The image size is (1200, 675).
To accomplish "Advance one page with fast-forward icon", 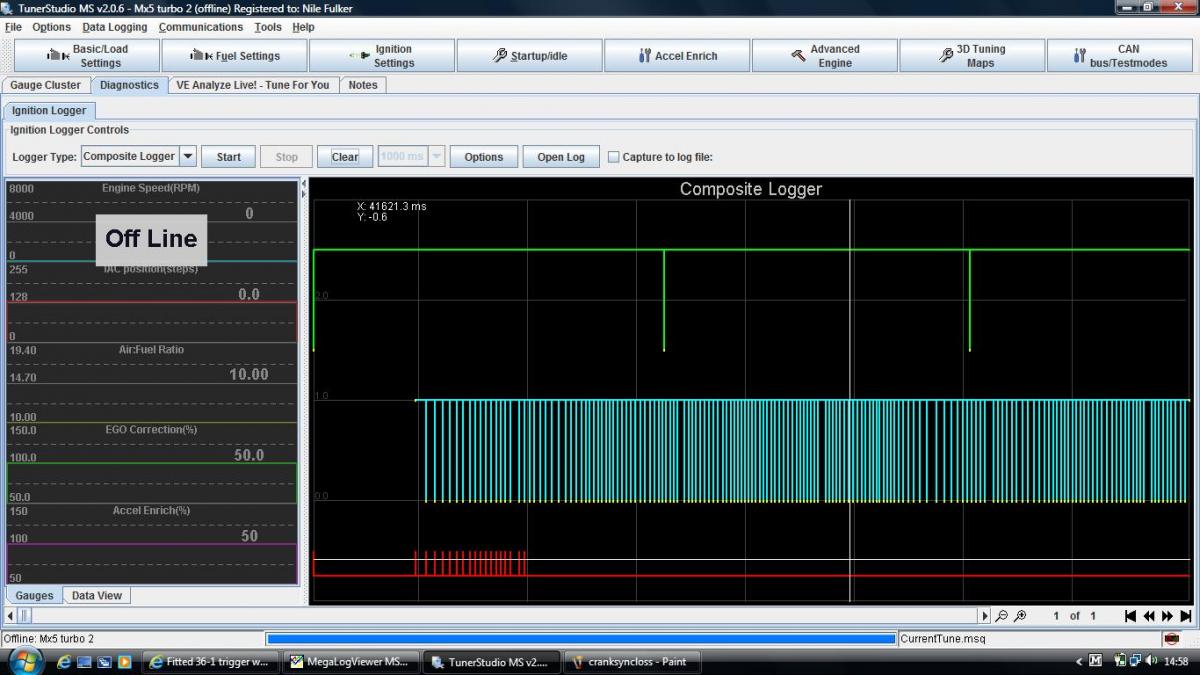I will 1167,616.
